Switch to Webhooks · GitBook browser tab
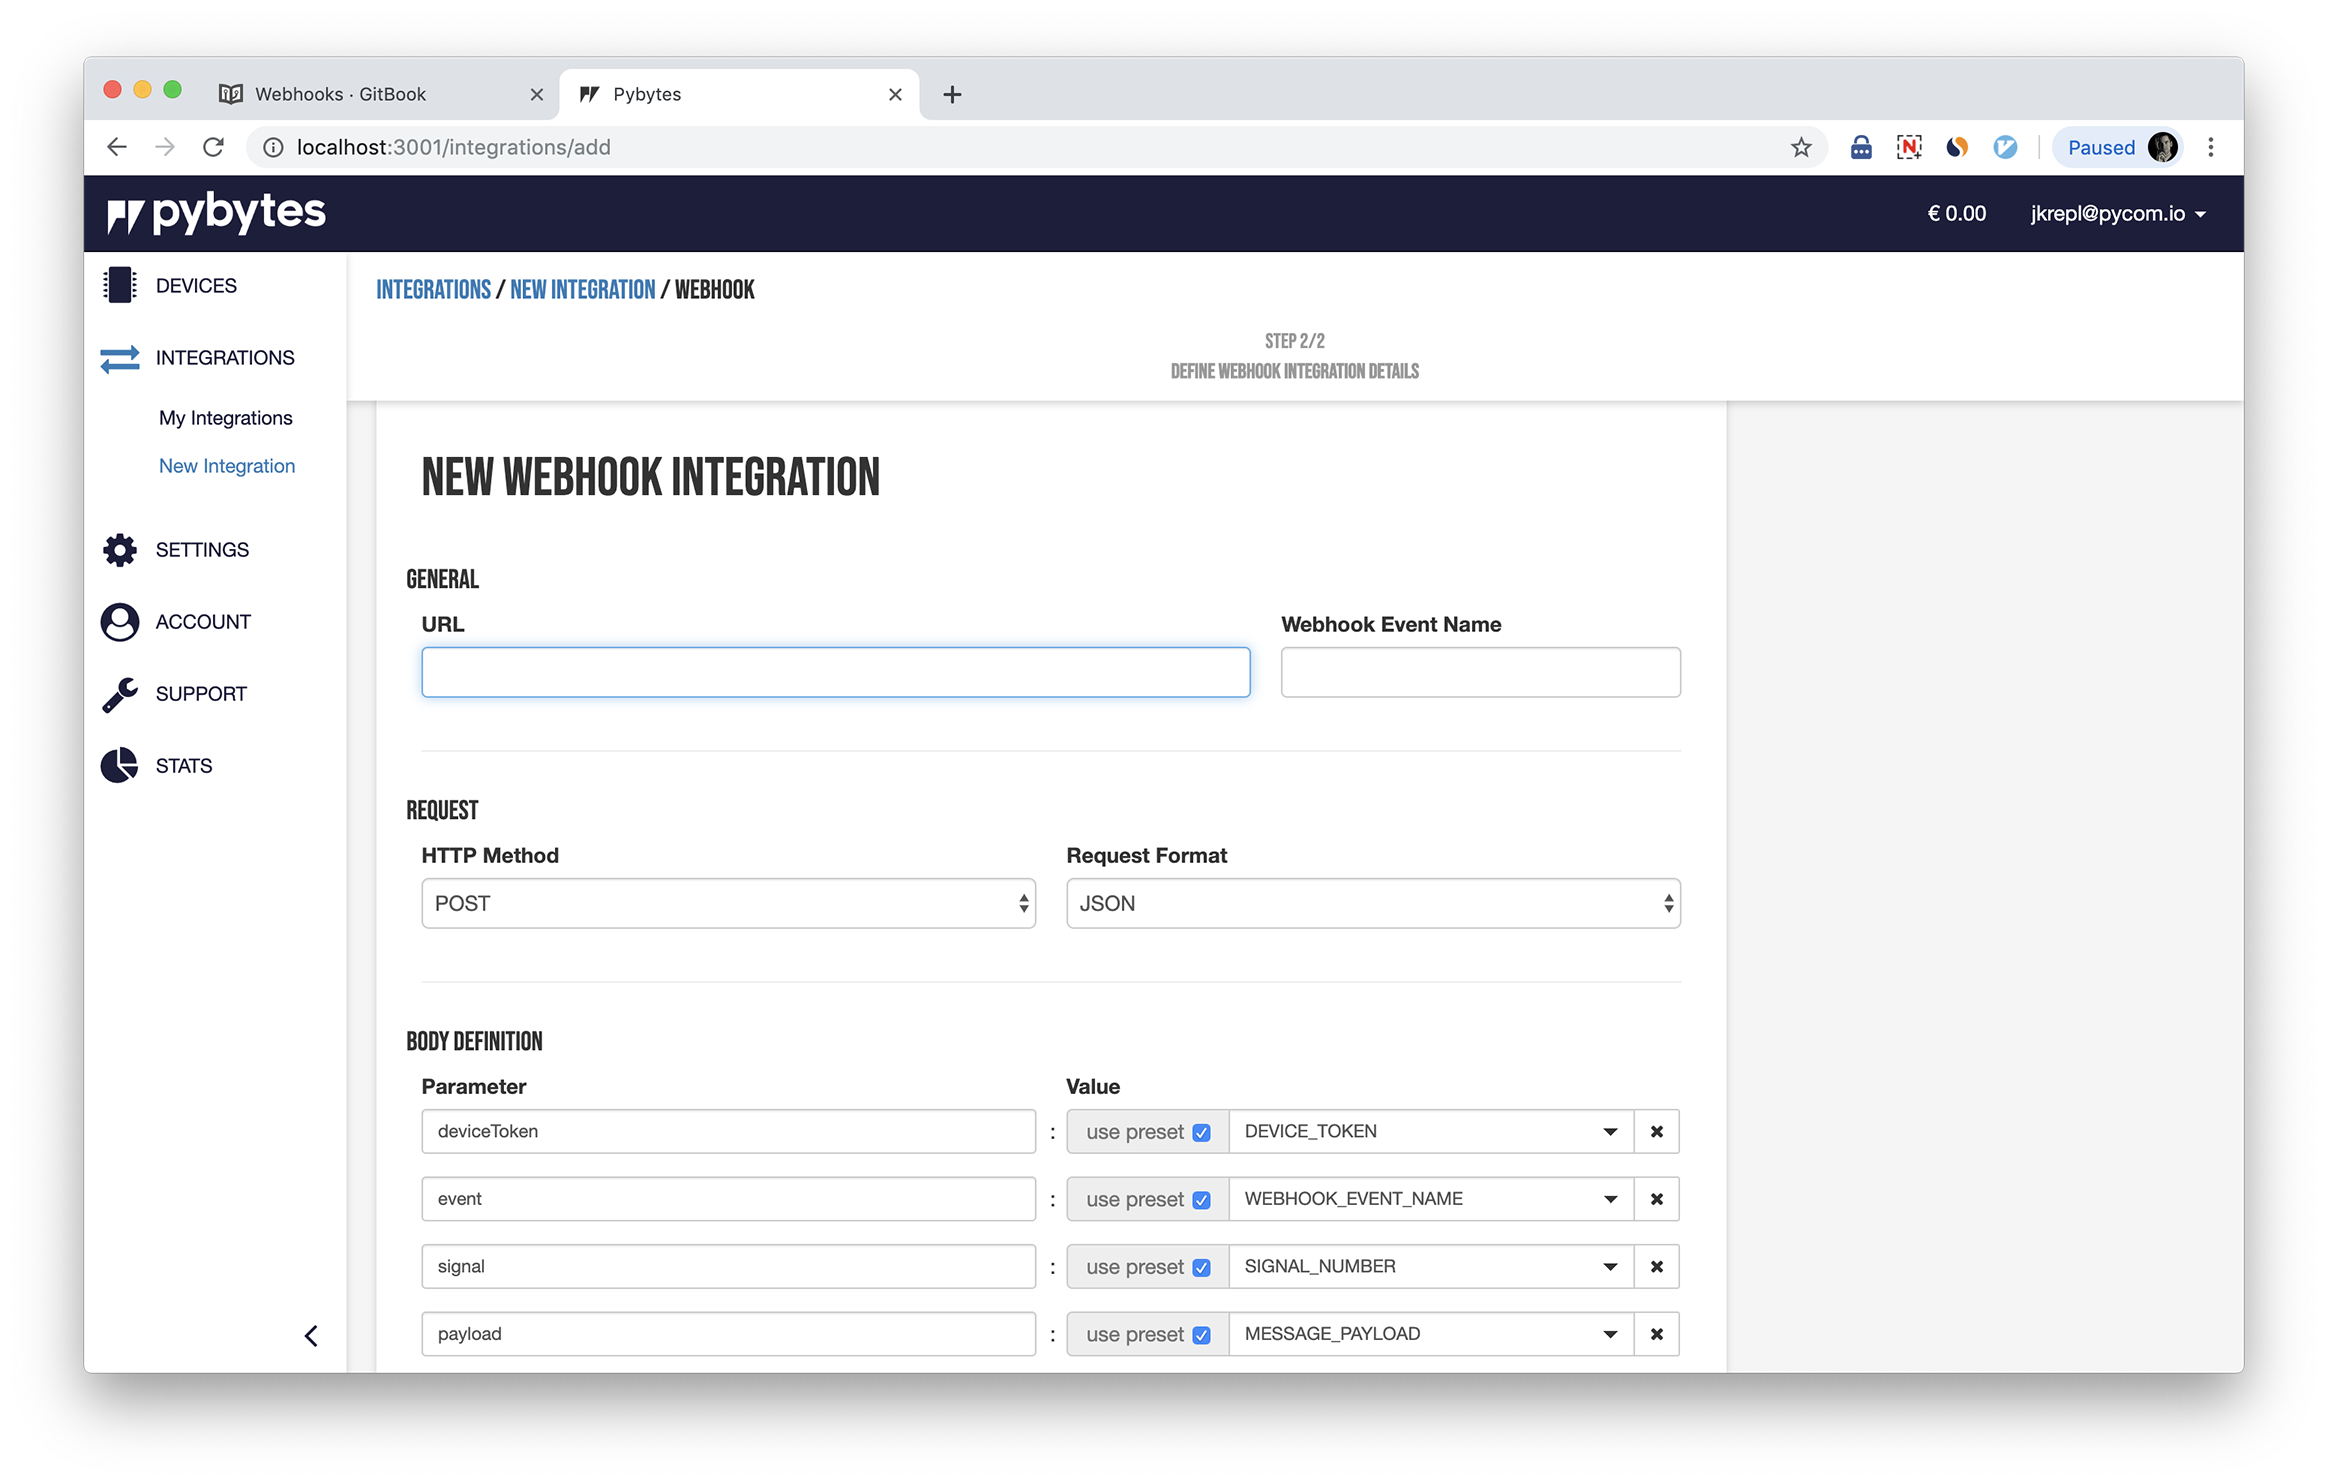 point(340,94)
